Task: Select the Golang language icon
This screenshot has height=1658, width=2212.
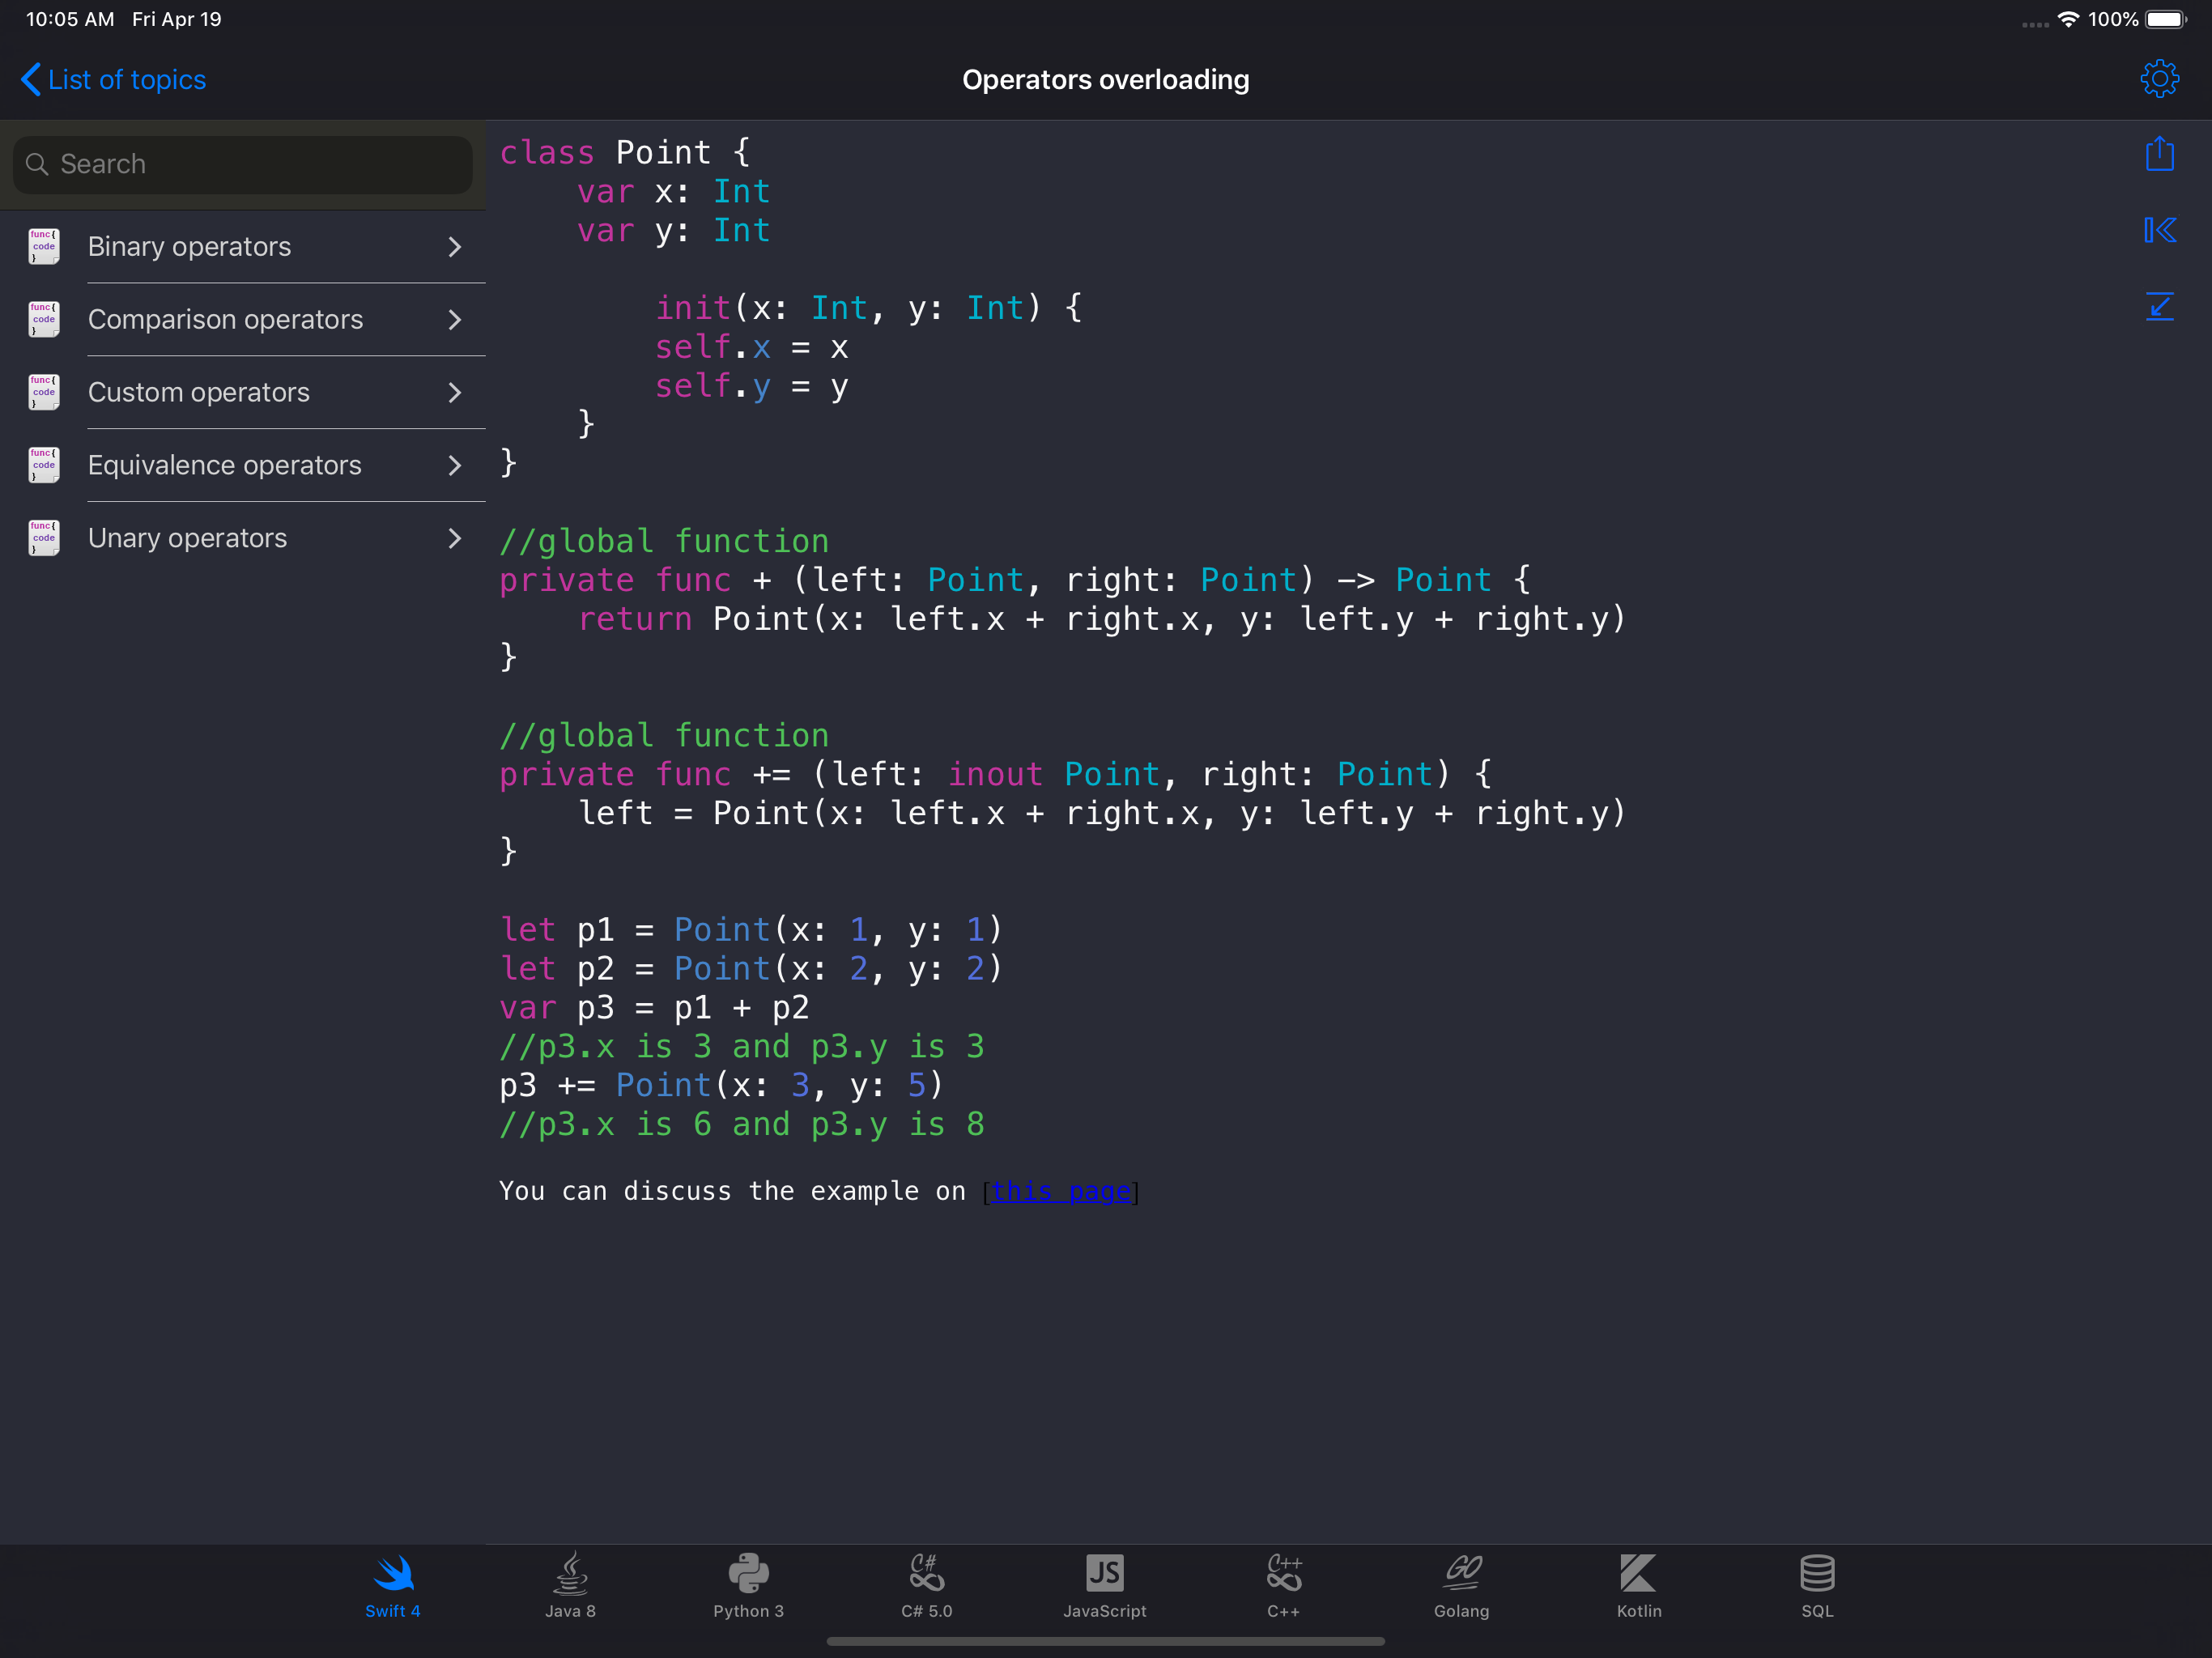Action: (1461, 1584)
